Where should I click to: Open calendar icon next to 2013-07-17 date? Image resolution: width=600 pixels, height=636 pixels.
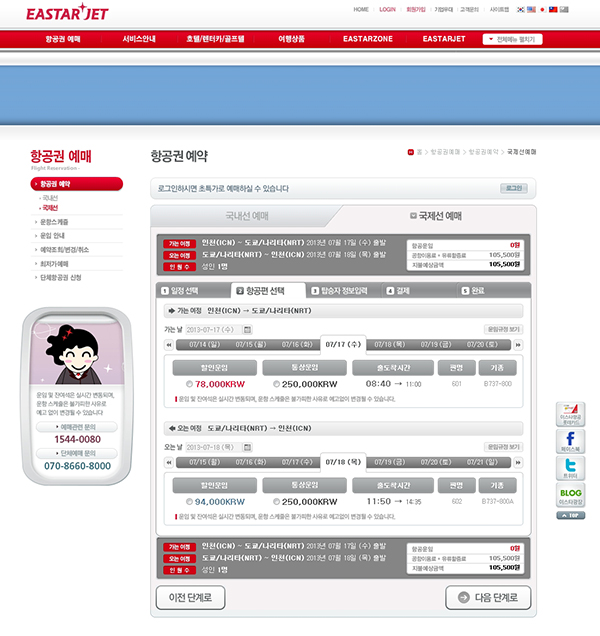click(247, 330)
